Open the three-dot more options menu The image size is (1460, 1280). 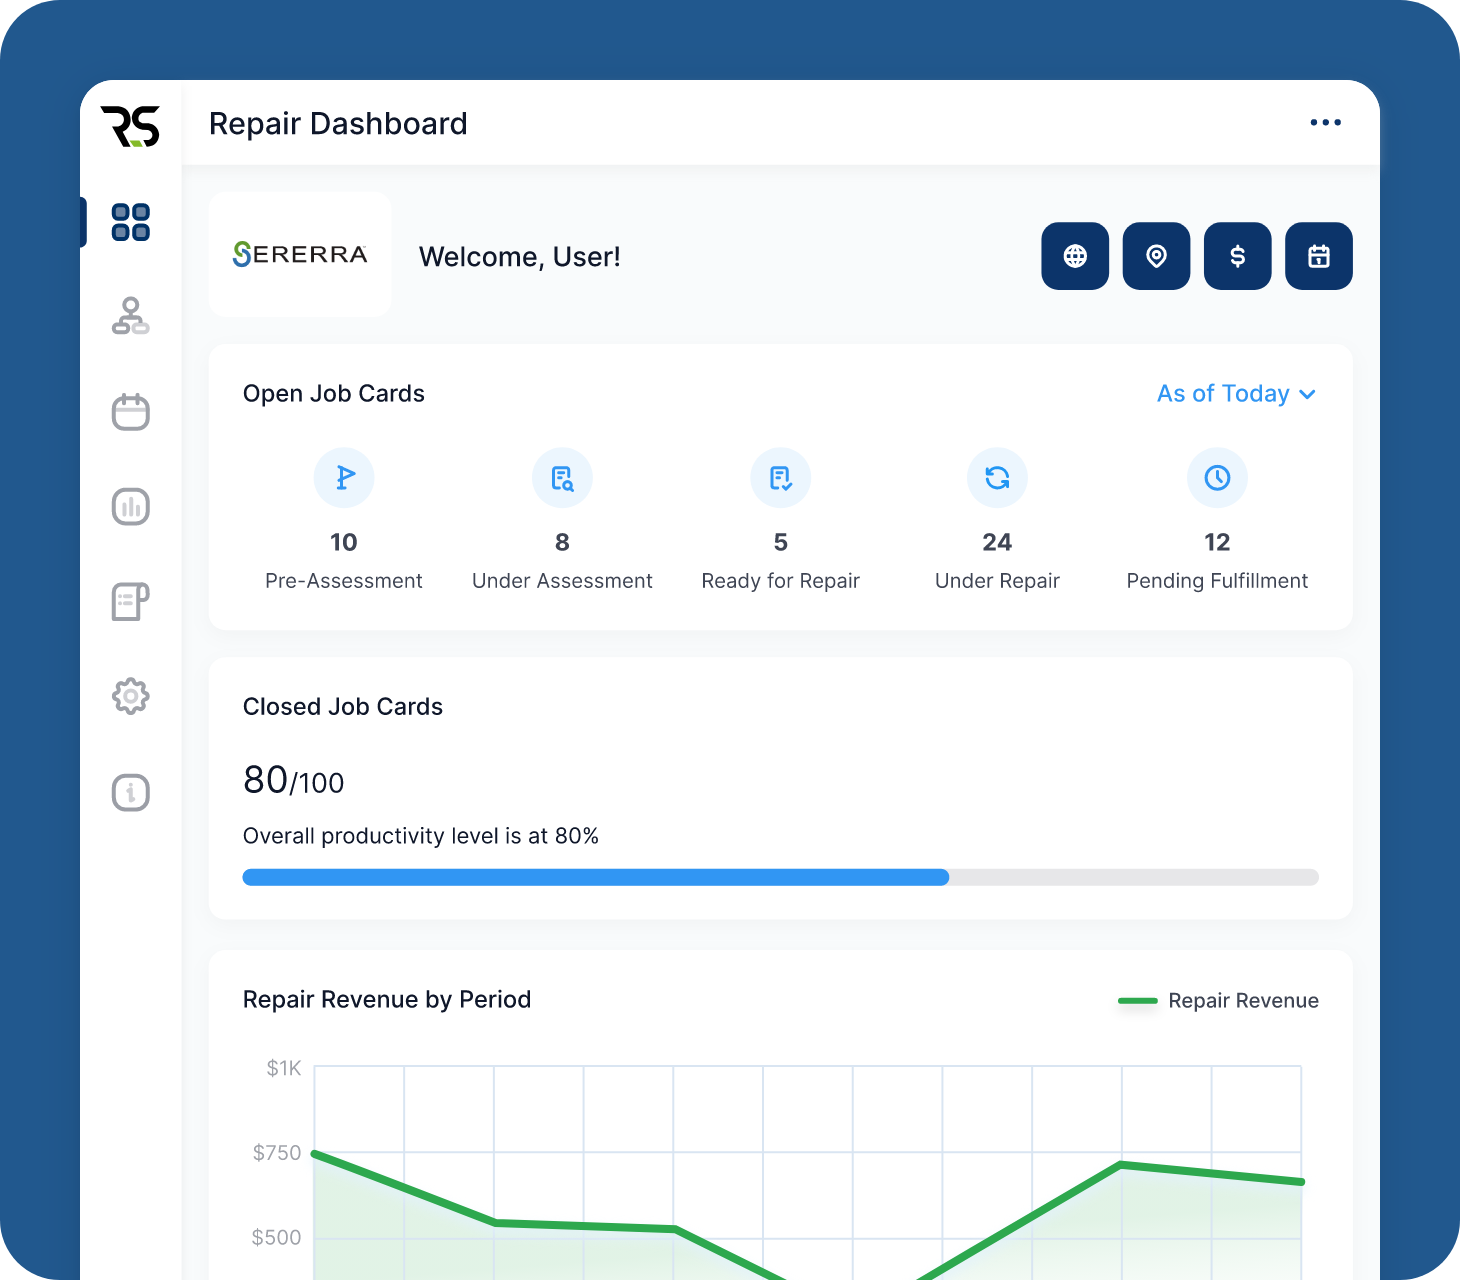coord(1326,123)
